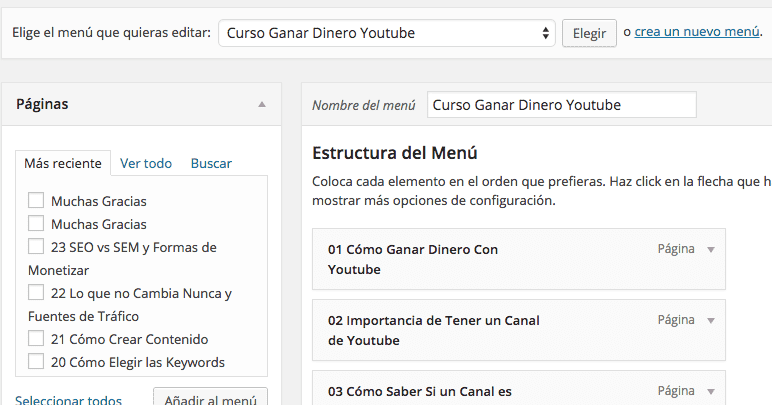Screen dimensions: 772x405
Task: Enable the 20 Cómo Elegir las Keywords checkbox
Action: (35, 362)
